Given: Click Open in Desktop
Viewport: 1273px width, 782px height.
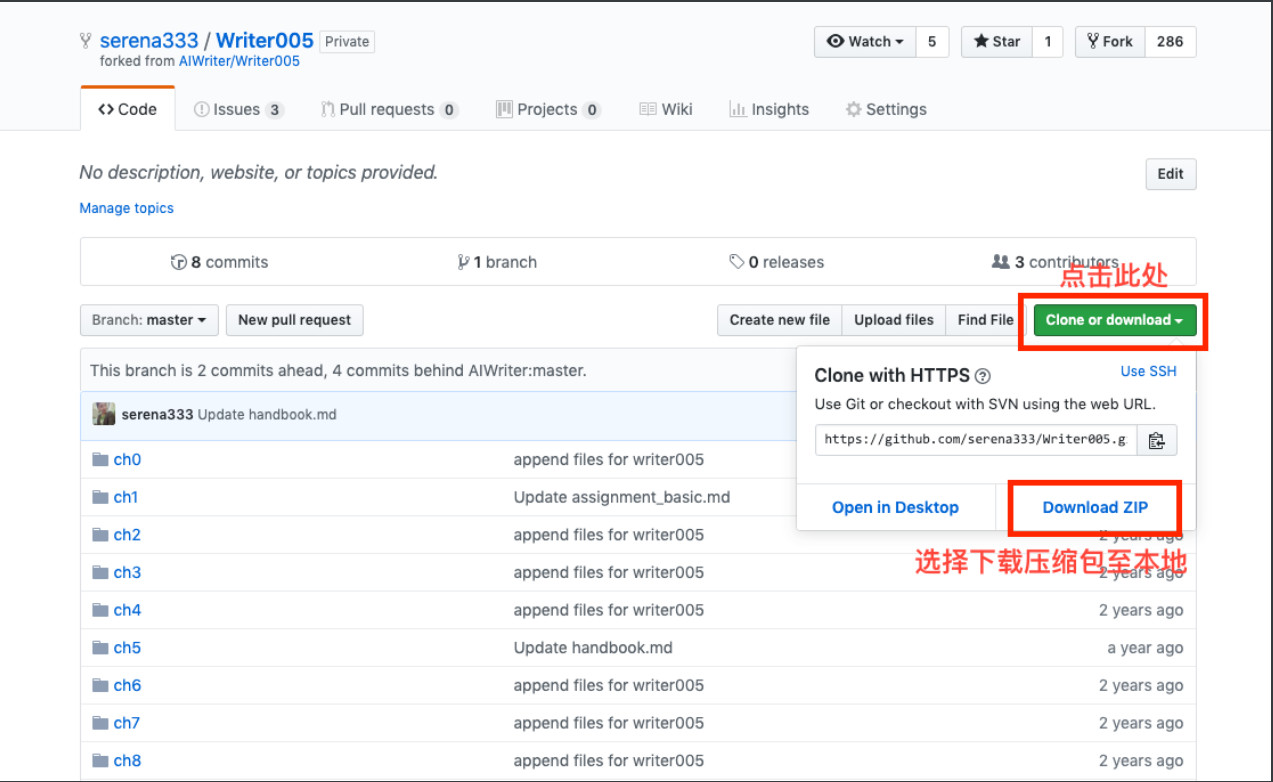Looking at the screenshot, I should [x=895, y=507].
